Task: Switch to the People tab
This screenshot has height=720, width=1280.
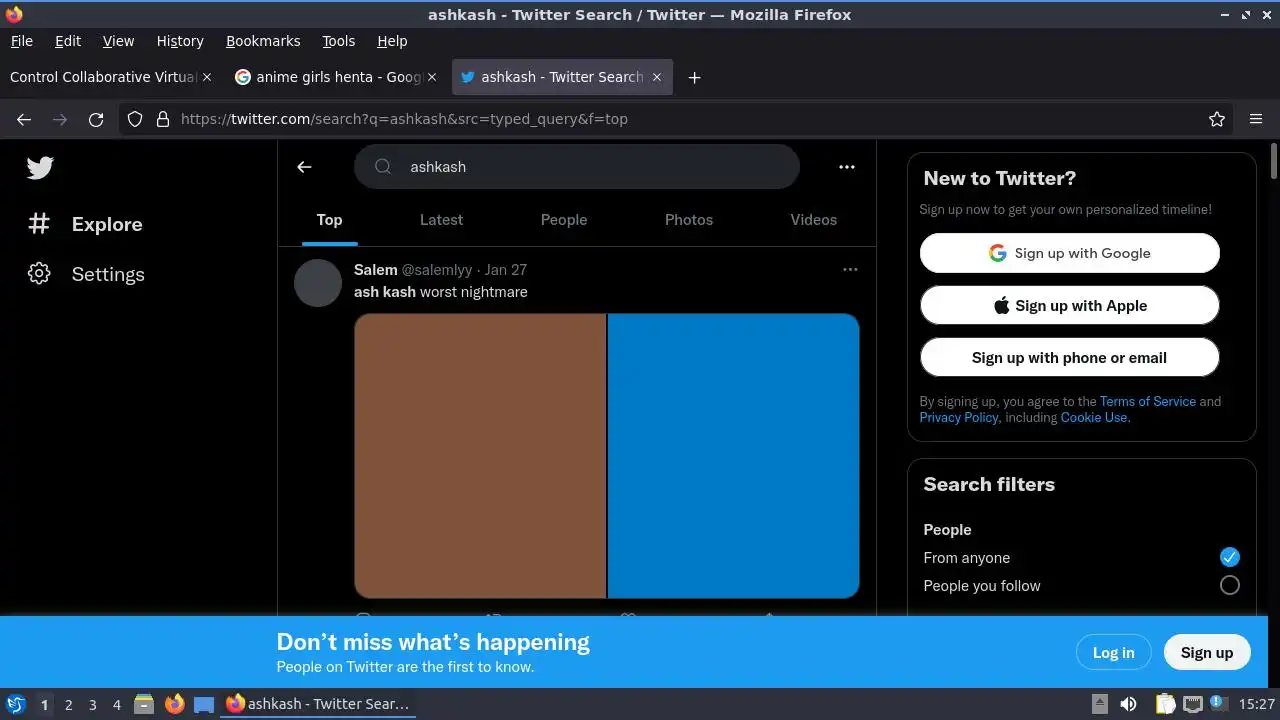Action: coord(564,220)
